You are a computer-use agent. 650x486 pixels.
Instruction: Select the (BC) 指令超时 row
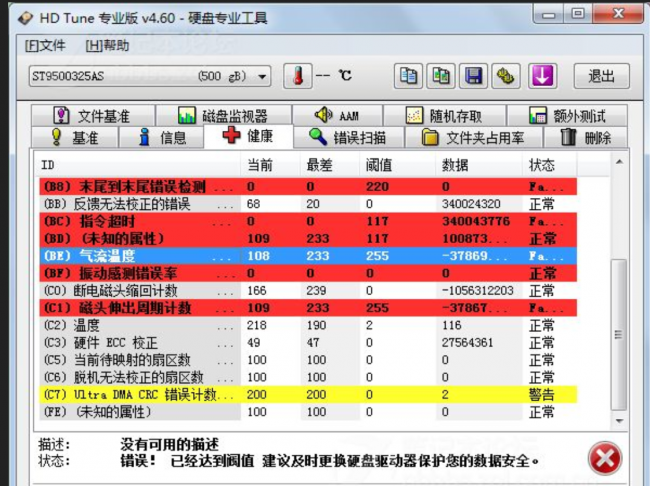click(308, 221)
